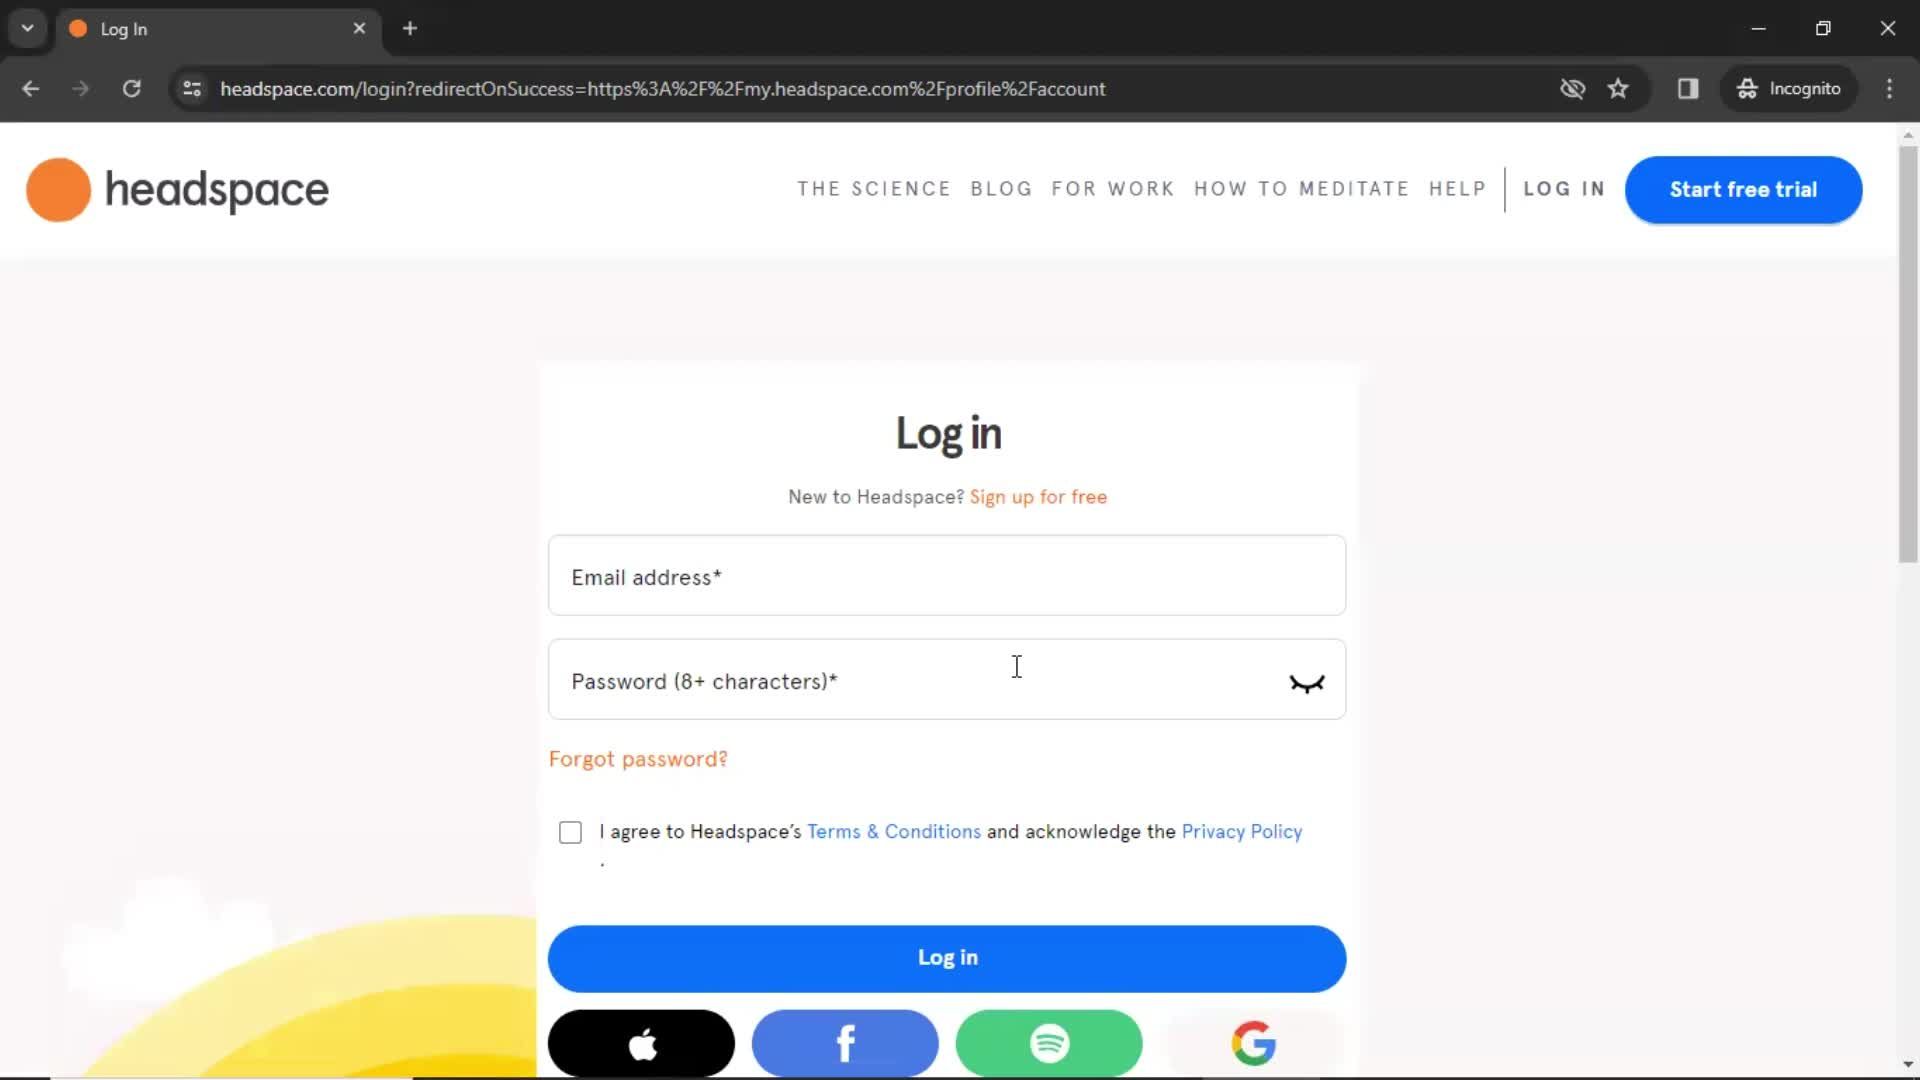Toggle password visibility eye icon

[x=1305, y=683]
